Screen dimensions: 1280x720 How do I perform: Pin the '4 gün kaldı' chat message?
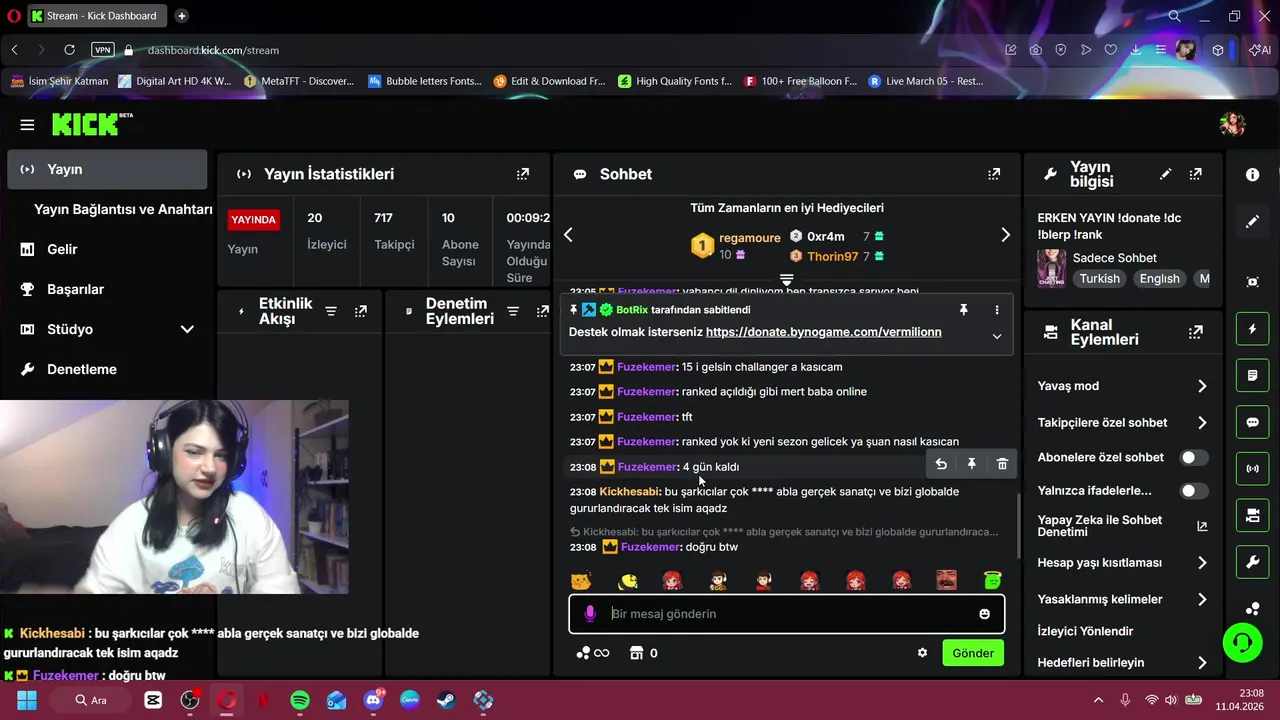pos(971,464)
